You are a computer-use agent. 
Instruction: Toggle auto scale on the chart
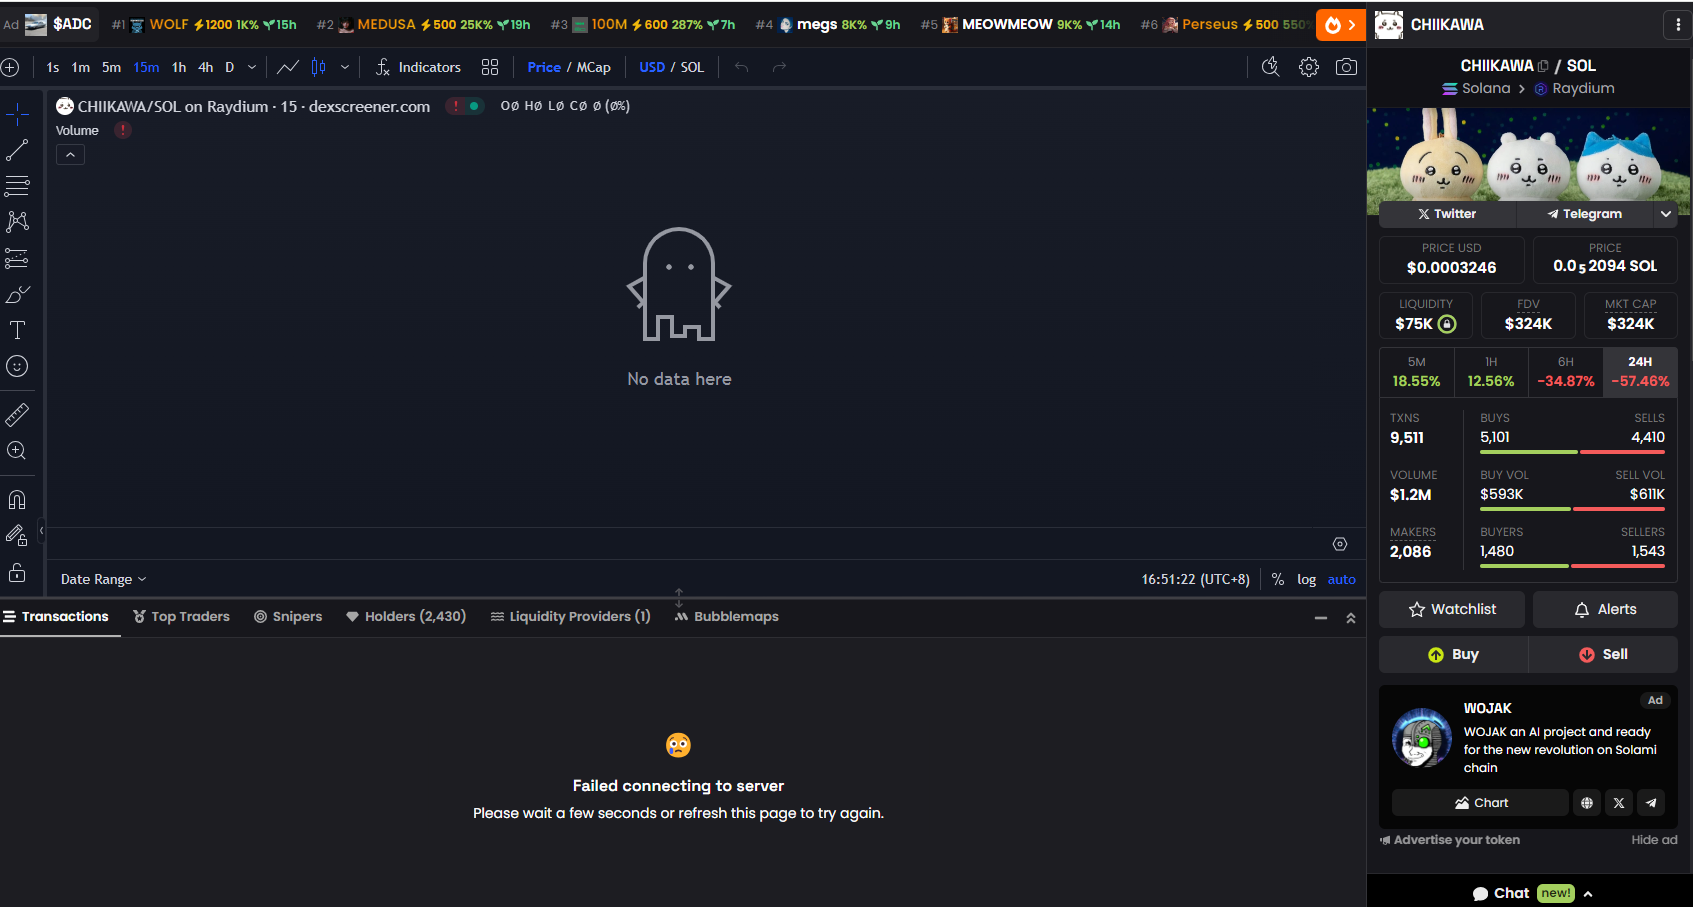1341,579
